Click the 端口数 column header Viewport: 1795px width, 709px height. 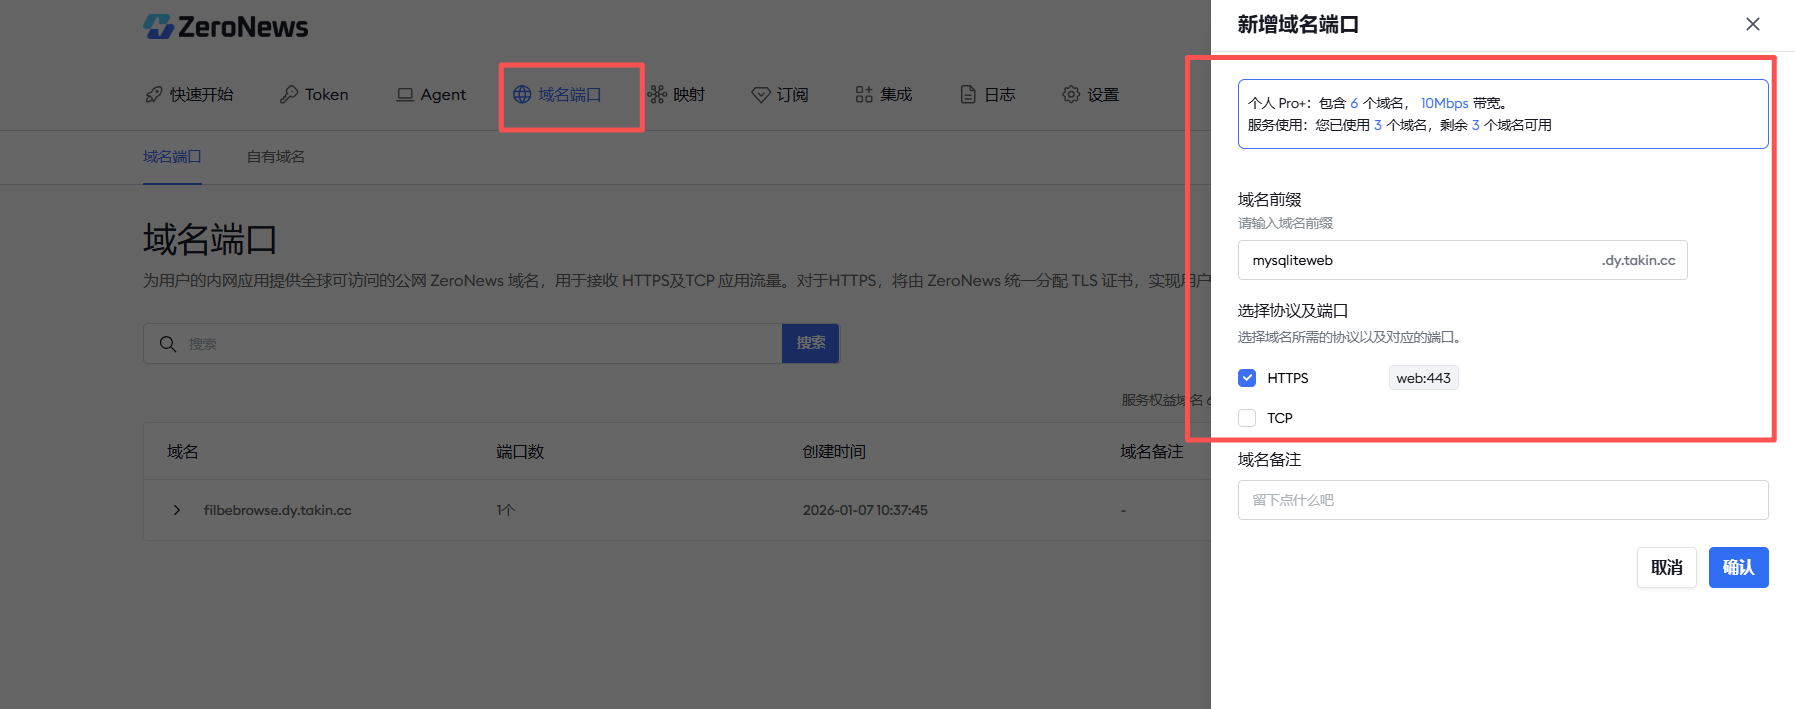coord(520,452)
